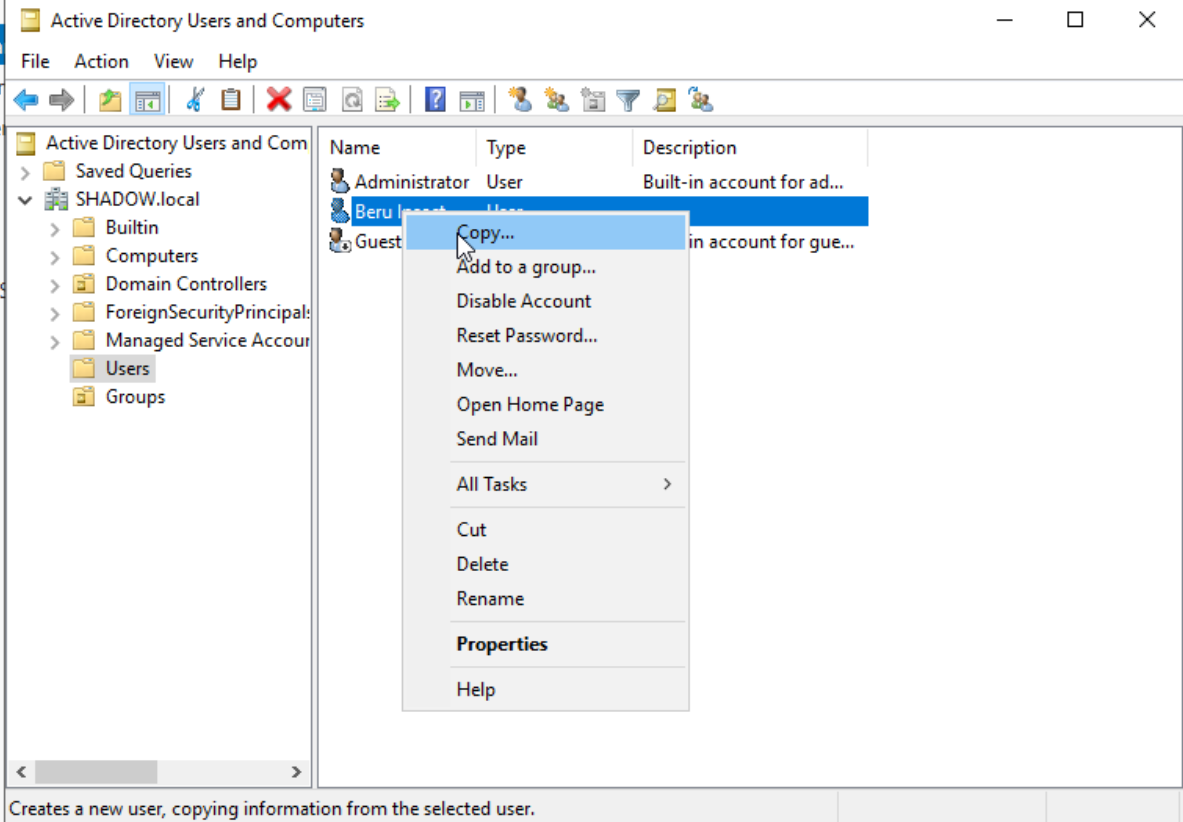This screenshot has width=1183, height=822.
Task: Click the Up one level folder icon
Action: [x=109, y=100]
